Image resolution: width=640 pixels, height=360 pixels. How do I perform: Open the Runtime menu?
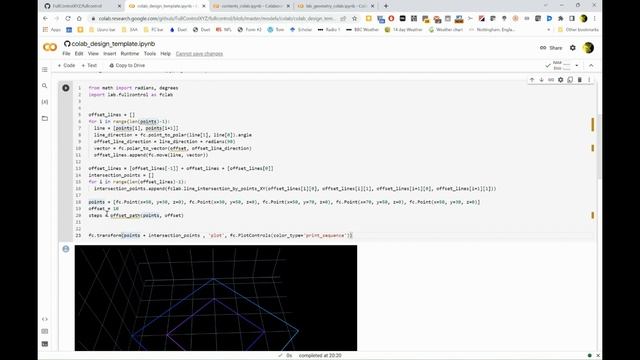130,54
